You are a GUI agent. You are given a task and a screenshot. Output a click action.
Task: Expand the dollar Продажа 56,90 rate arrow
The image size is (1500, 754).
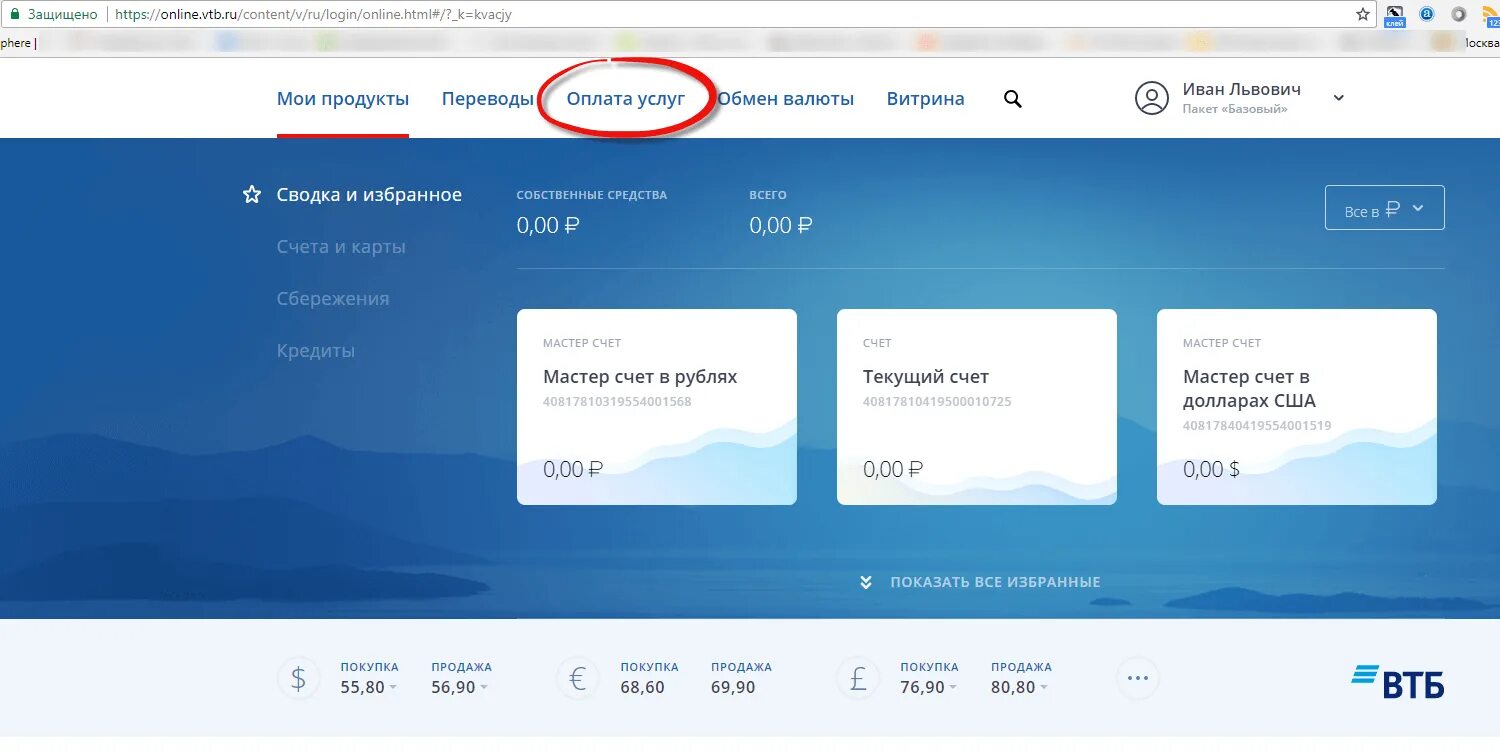pos(484,688)
